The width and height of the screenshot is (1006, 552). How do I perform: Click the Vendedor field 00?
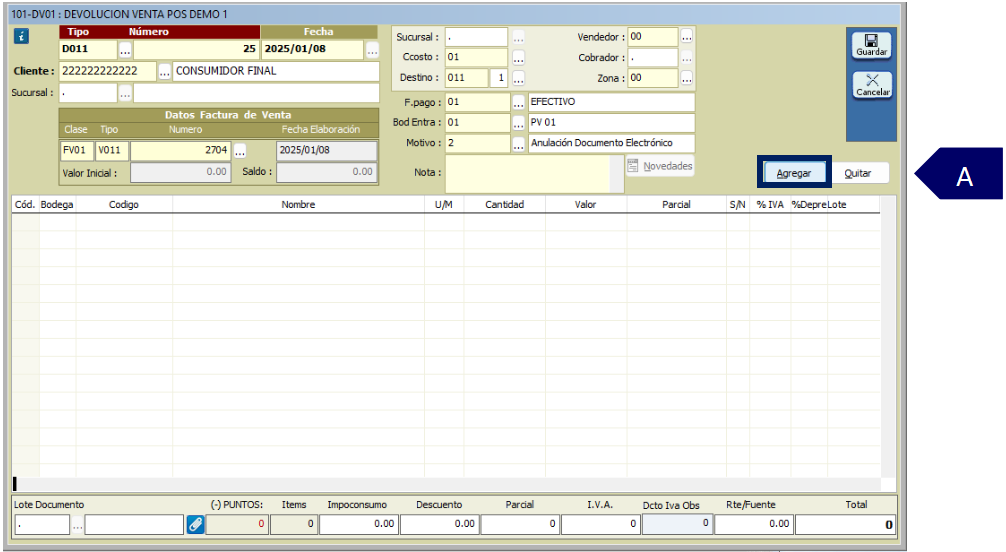(652, 37)
